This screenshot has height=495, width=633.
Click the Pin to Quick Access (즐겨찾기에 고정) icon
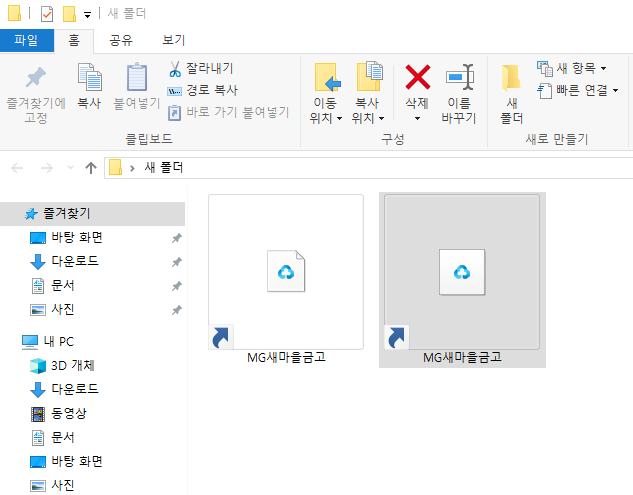[36, 77]
